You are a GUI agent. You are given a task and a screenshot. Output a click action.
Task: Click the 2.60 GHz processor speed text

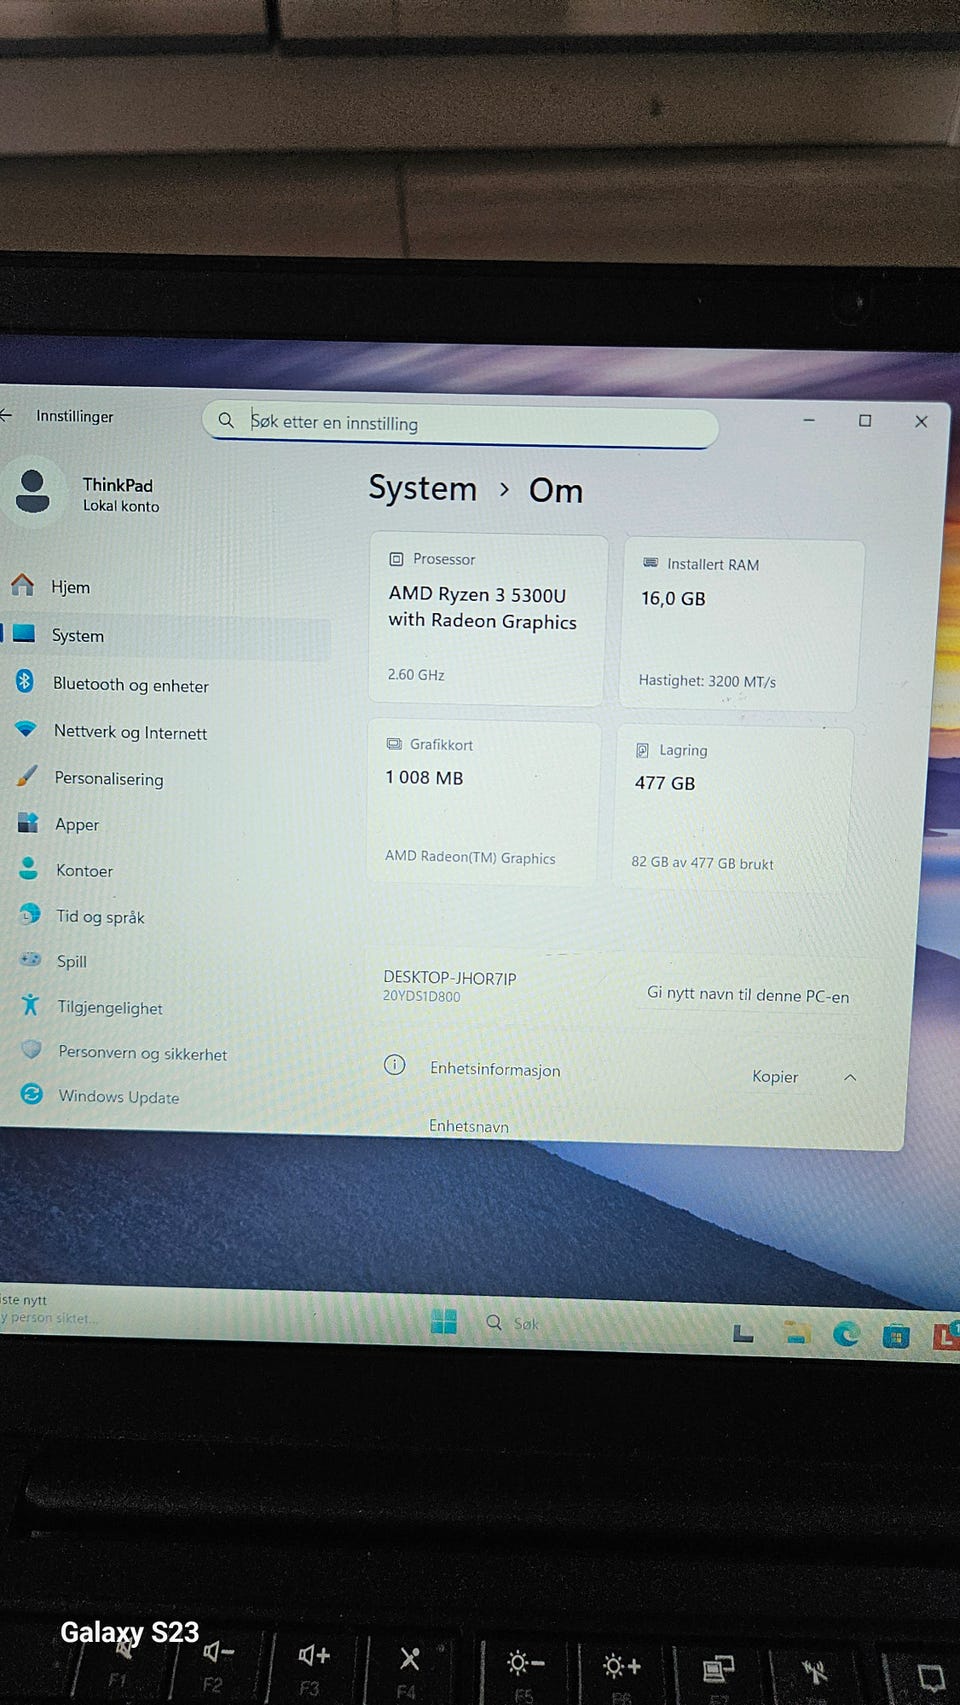point(416,675)
